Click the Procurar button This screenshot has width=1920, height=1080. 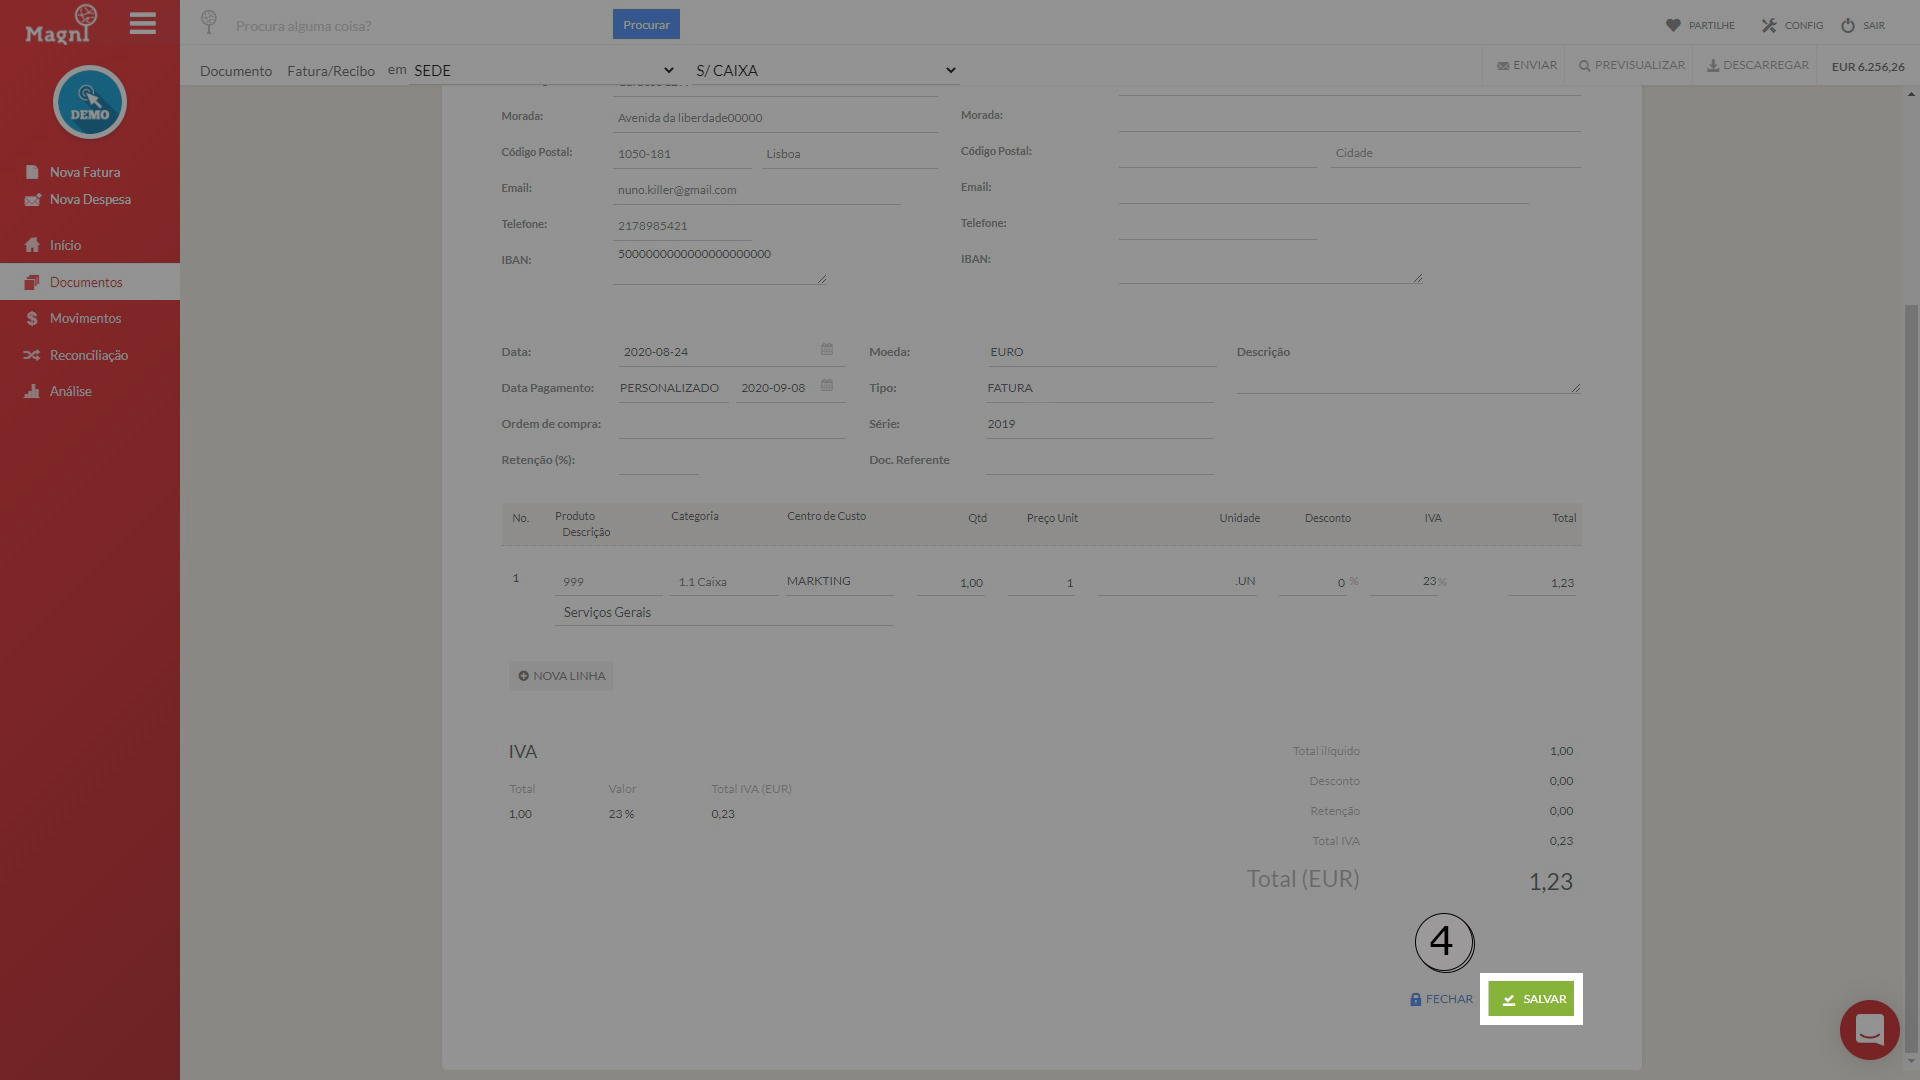pos(646,24)
